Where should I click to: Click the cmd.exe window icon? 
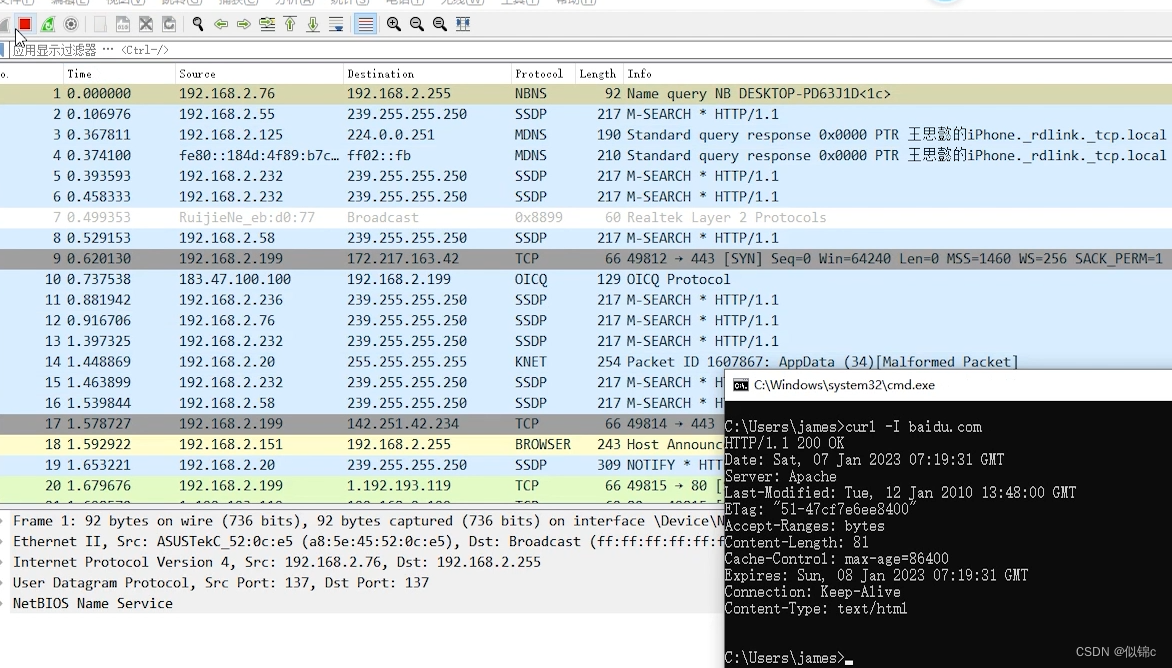(x=741, y=385)
